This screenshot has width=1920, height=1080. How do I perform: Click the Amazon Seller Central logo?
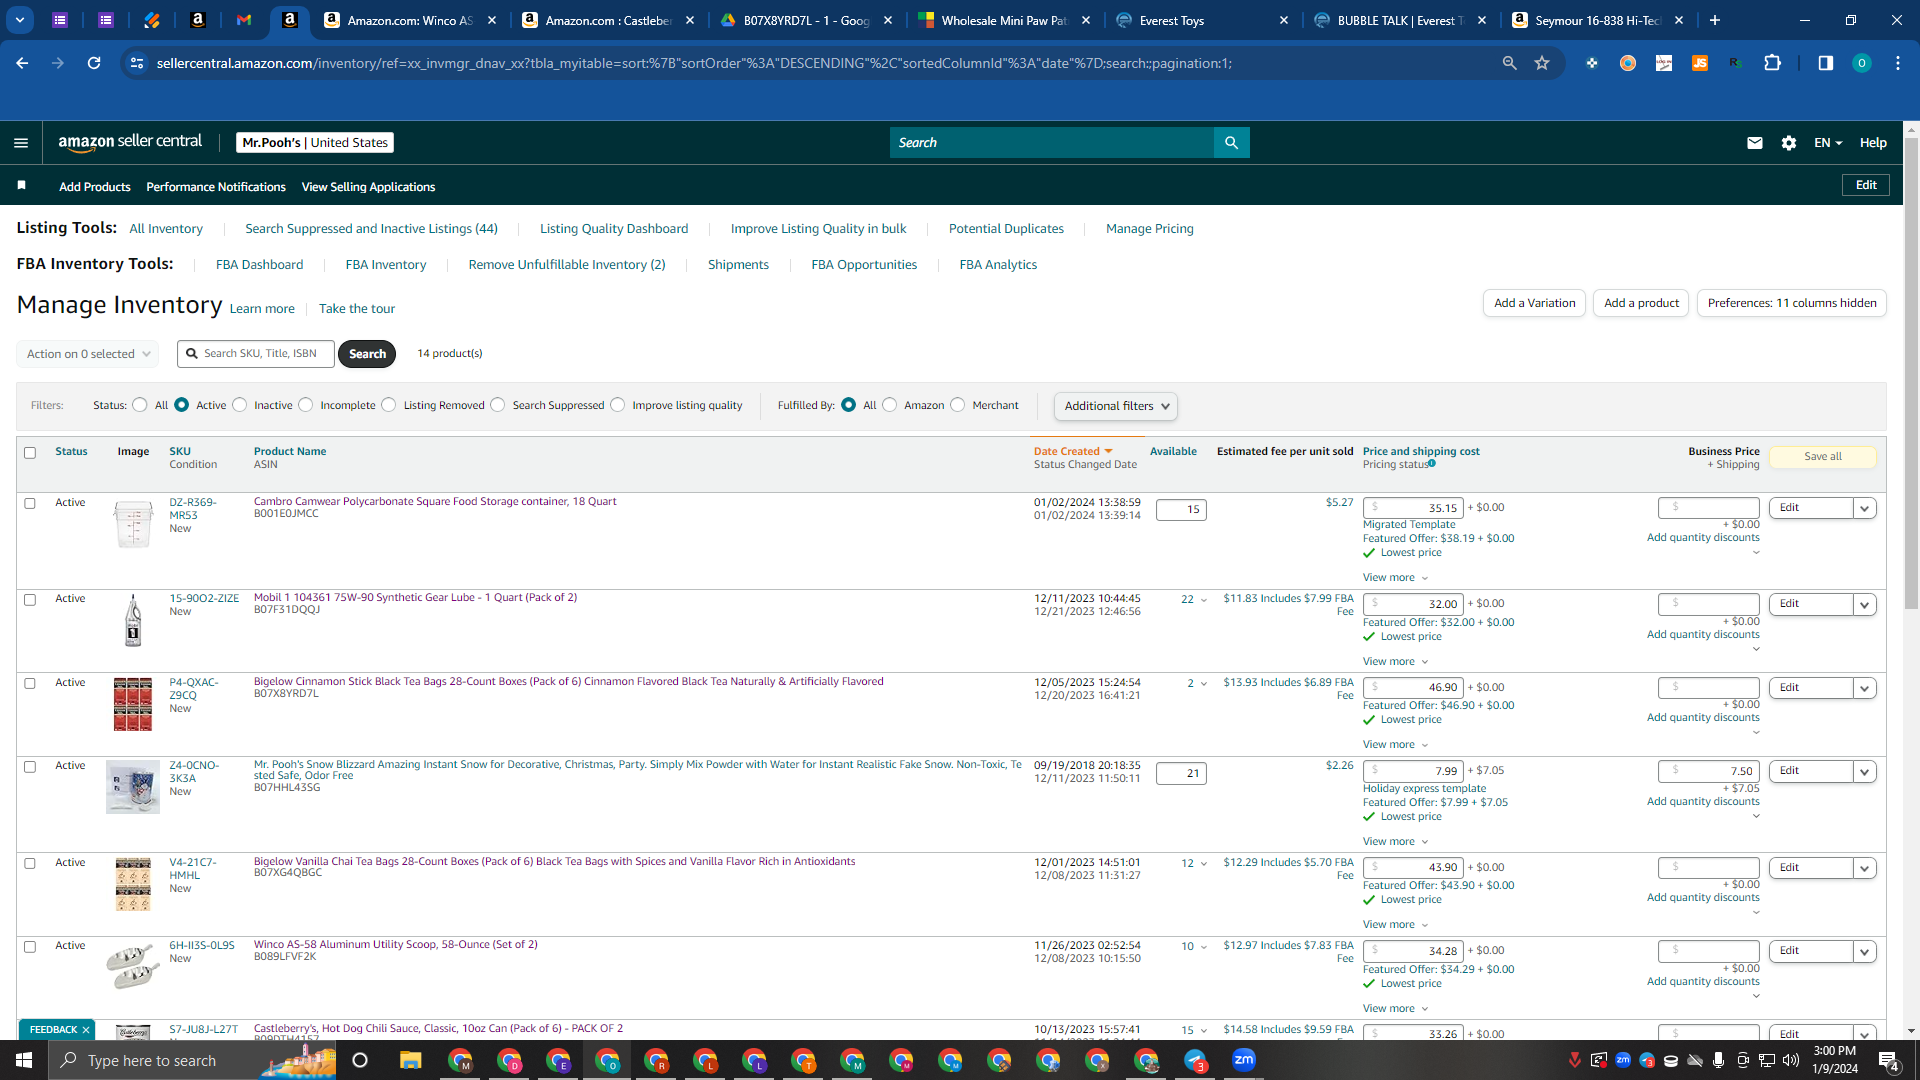(130, 142)
